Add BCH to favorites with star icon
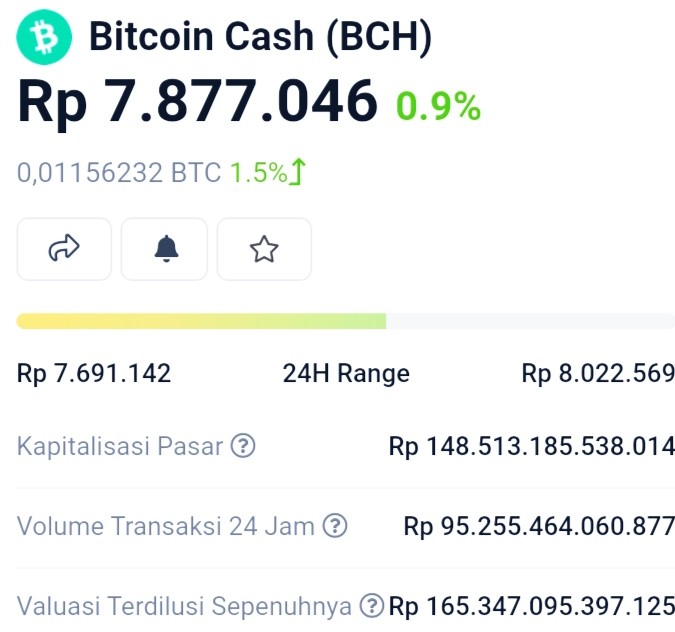This screenshot has height=632, width=675. (264, 249)
